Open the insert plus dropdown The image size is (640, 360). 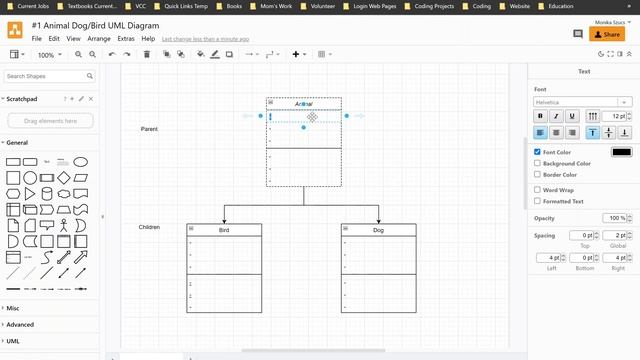coord(299,54)
